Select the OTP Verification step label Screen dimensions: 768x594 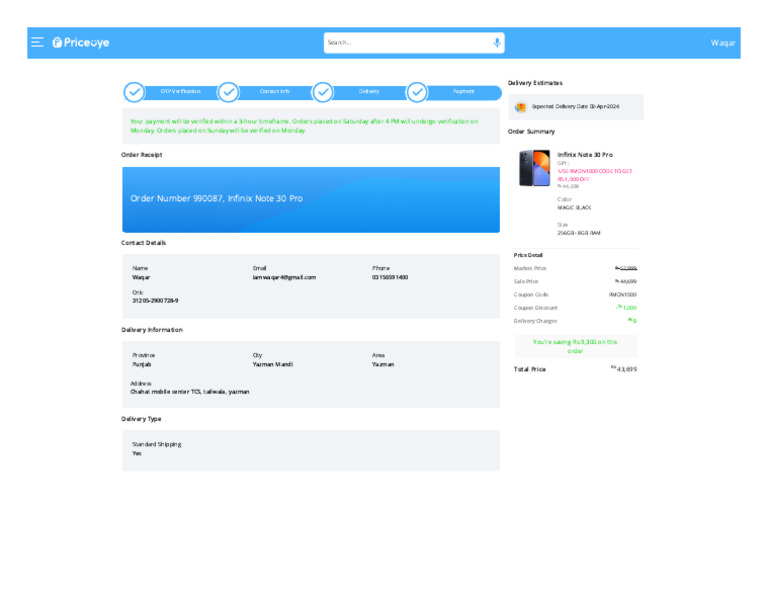pos(181,92)
